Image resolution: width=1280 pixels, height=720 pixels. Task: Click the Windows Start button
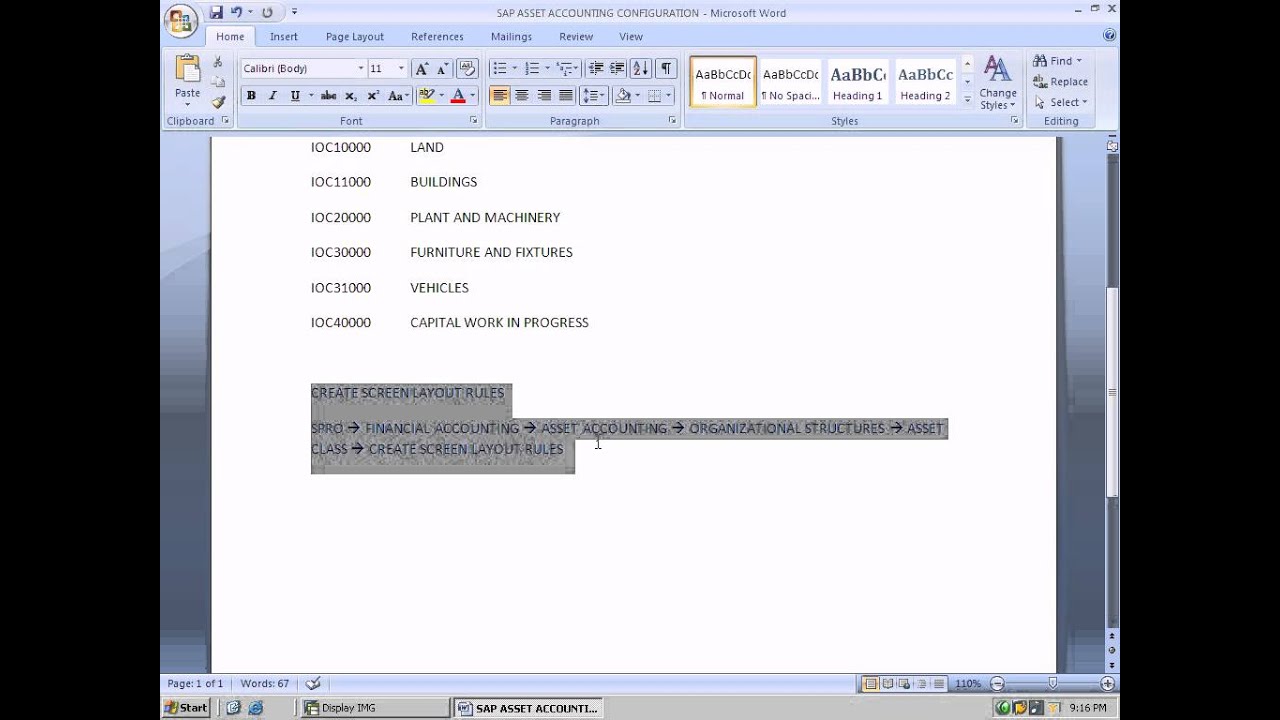click(x=186, y=707)
